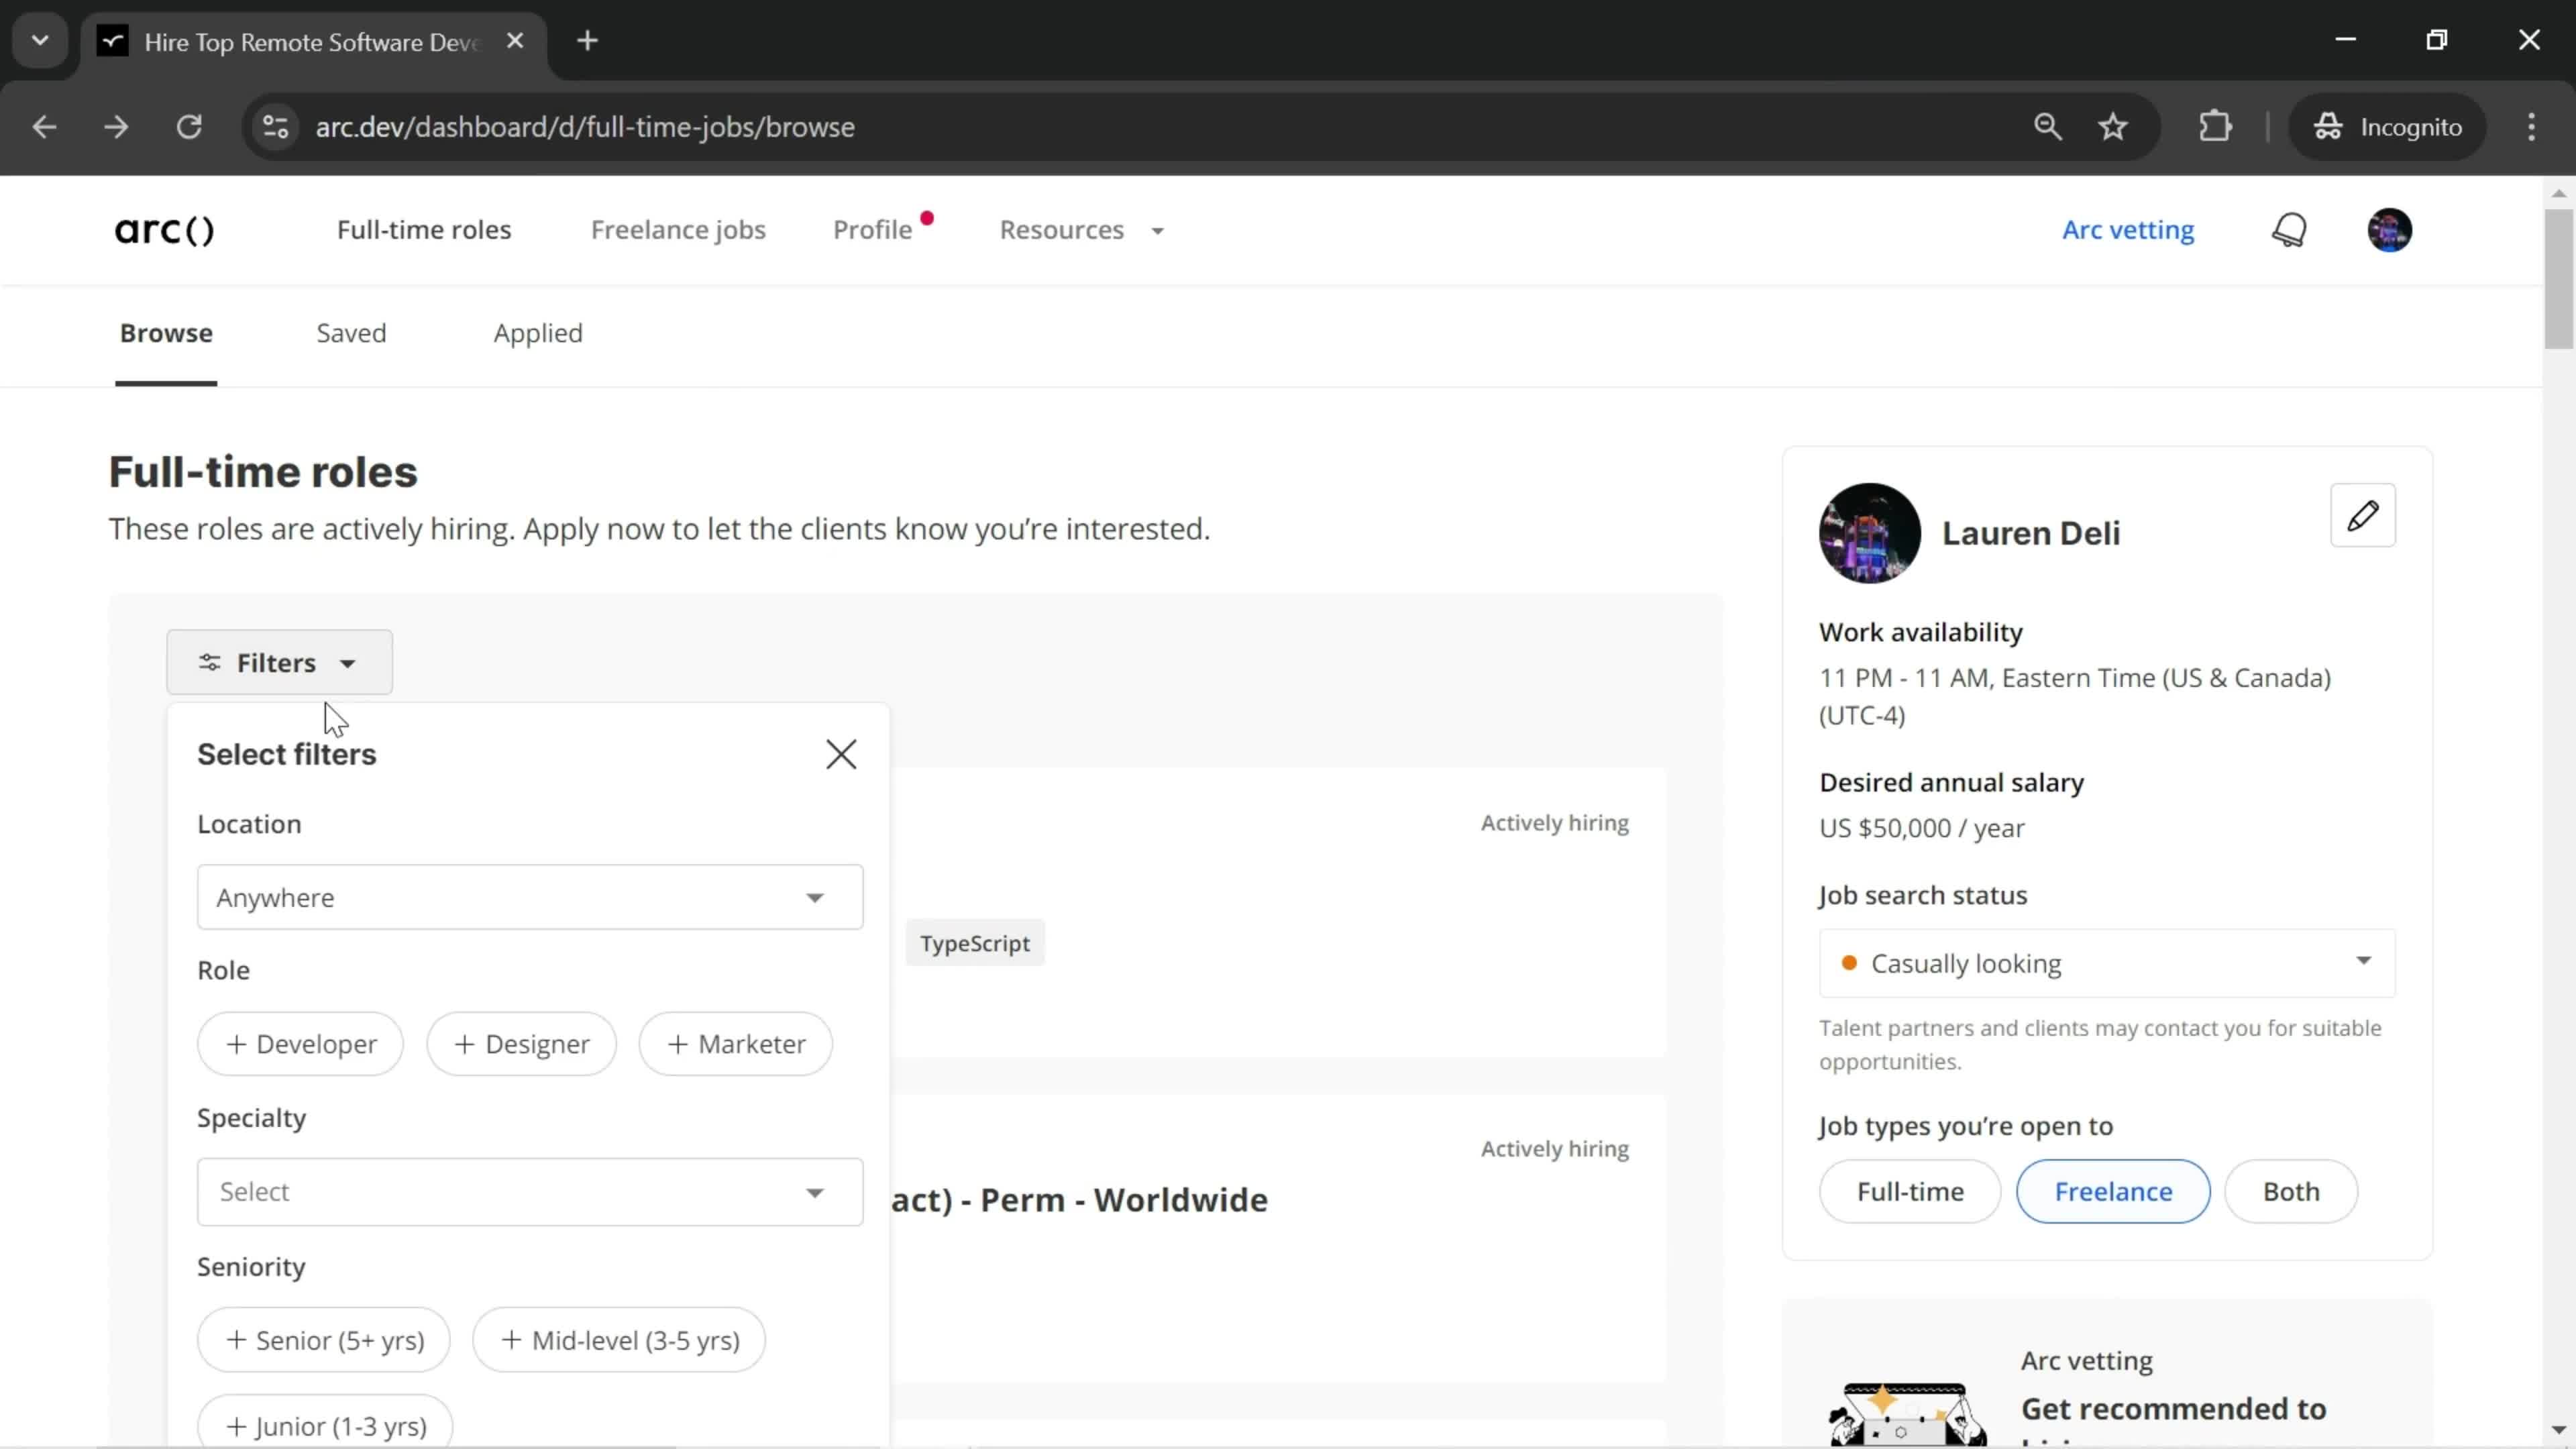Expand the Filters dropdown button
Viewport: 2576px width, 1449px height.
[279, 662]
